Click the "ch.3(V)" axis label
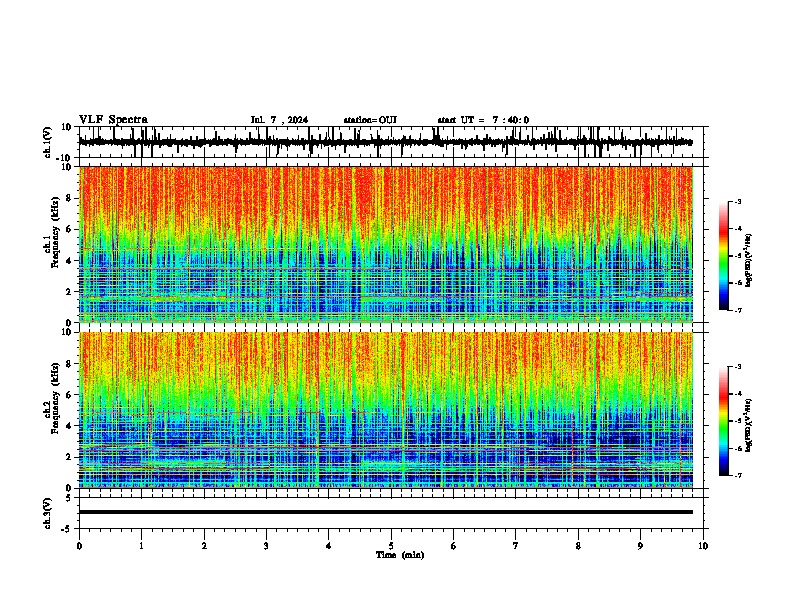 [48, 513]
